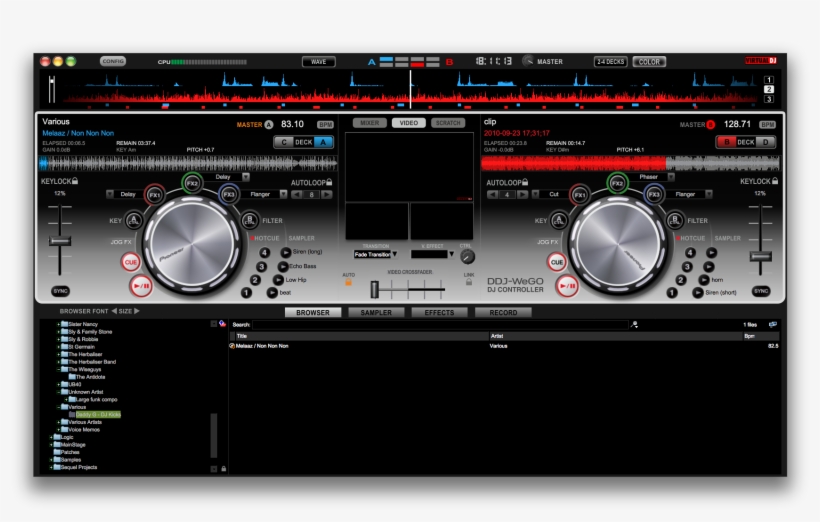The width and height of the screenshot is (820, 522).
Task: Click right deck play/pause button
Action: (x=567, y=286)
